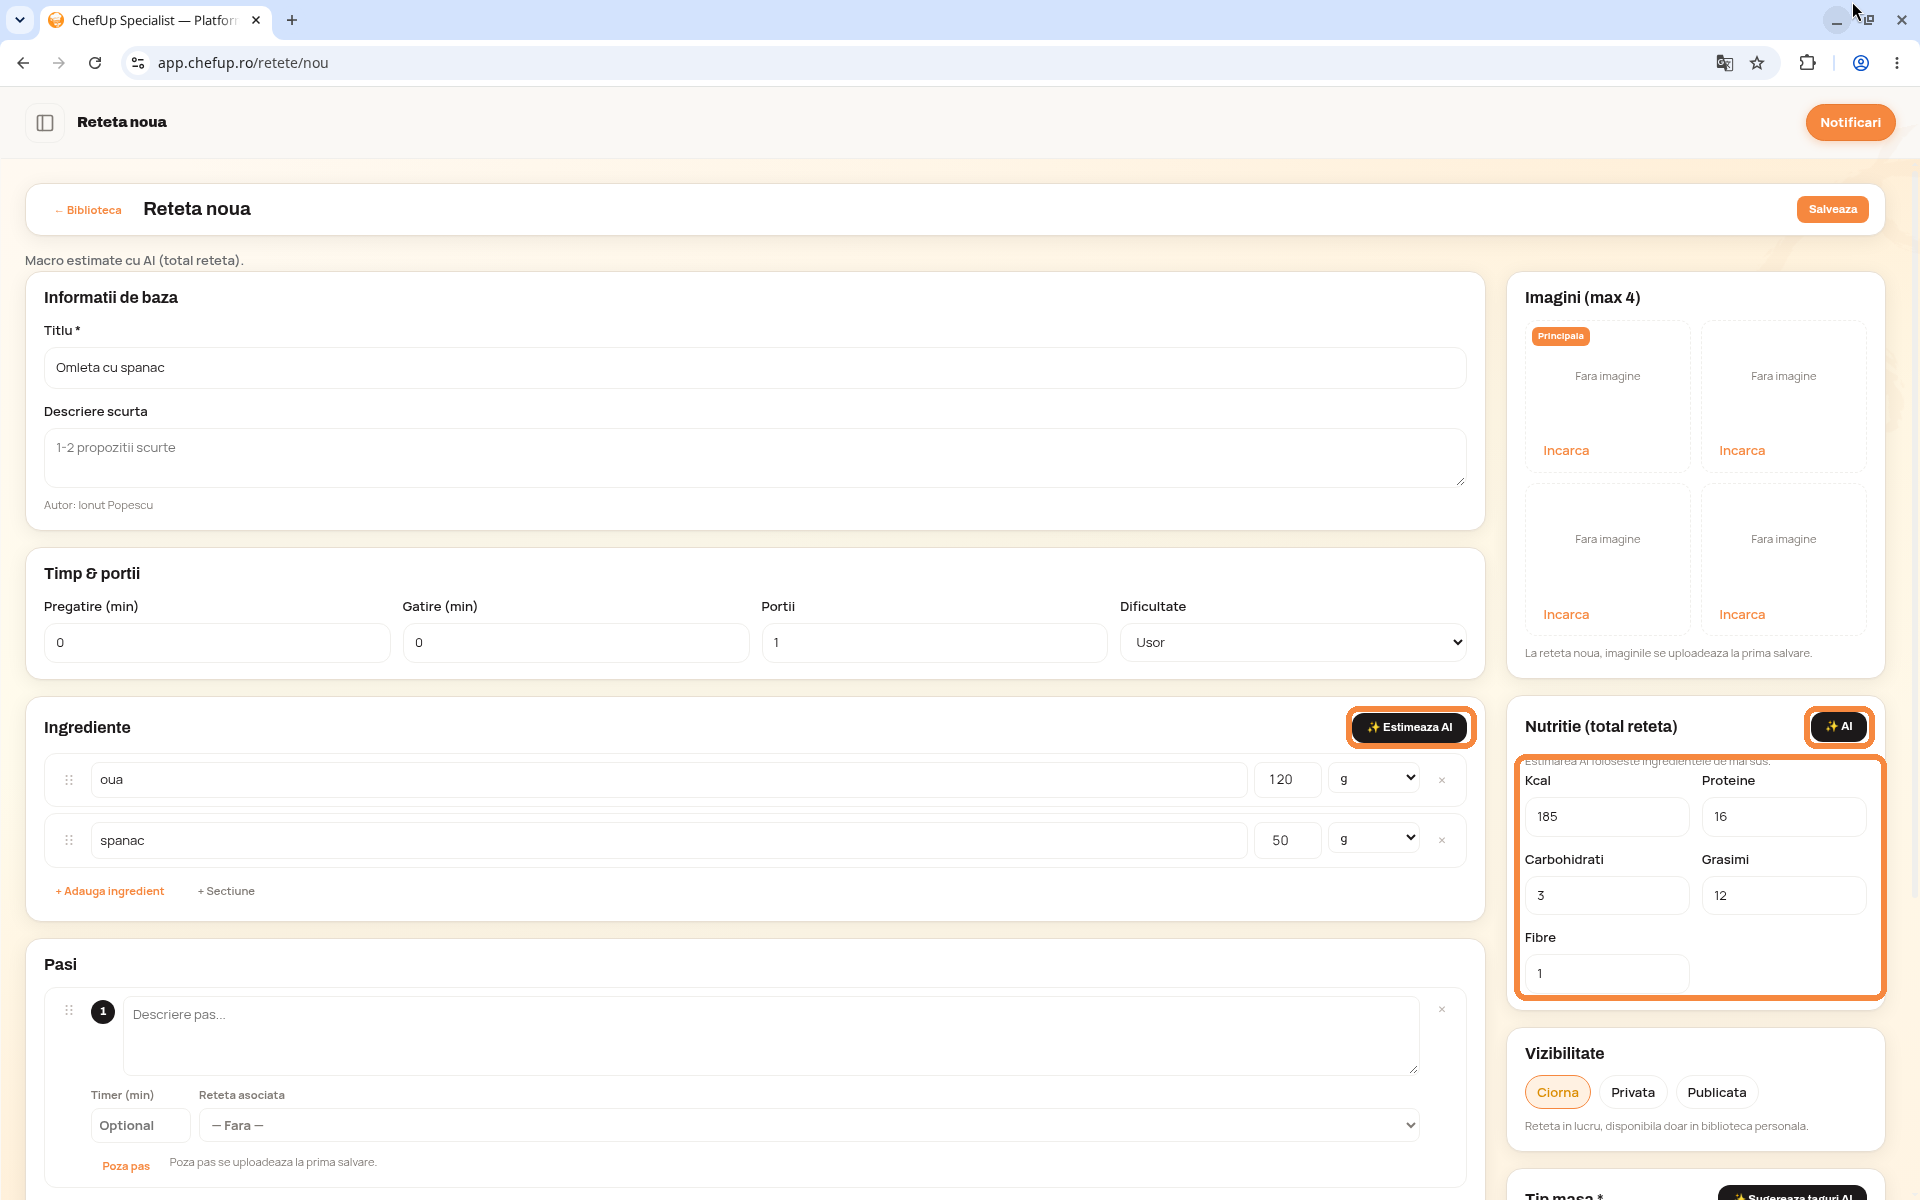
Task: Set visibility to Privata
Action: click(1633, 1093)
